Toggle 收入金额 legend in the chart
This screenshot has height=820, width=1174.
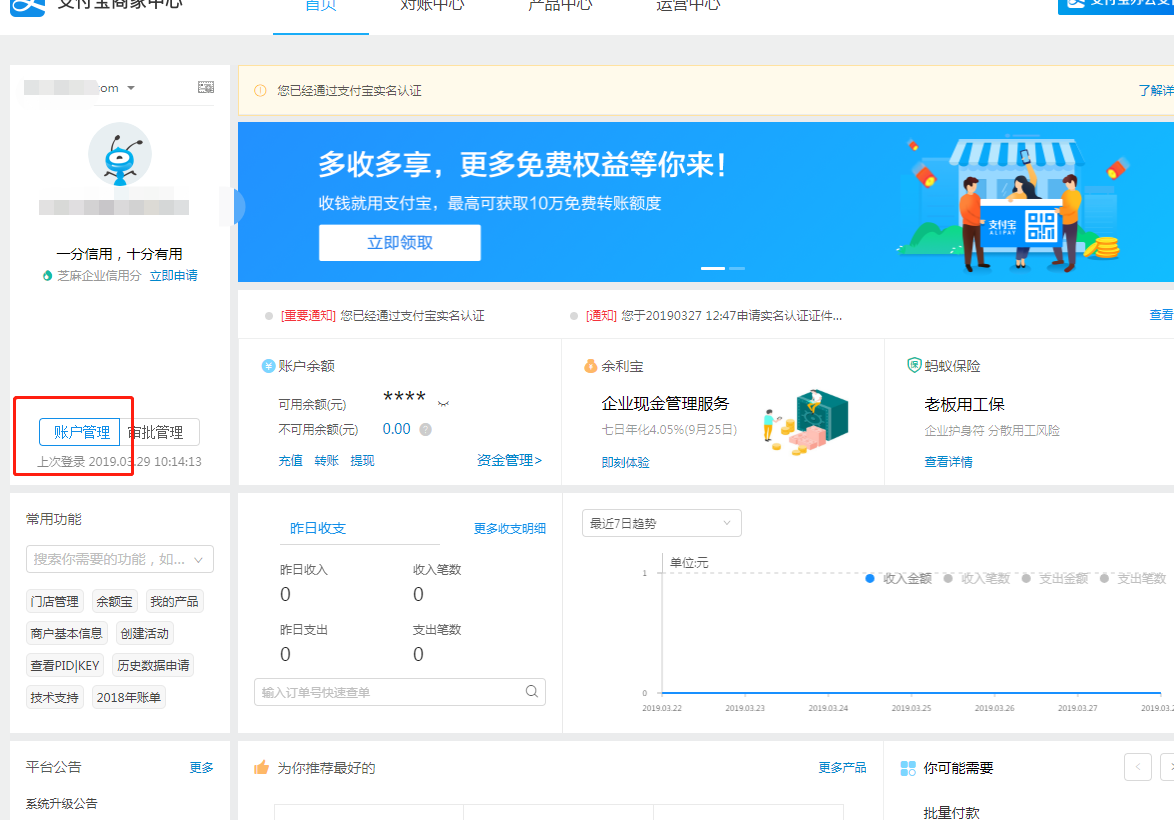click(x=898, y=578)
